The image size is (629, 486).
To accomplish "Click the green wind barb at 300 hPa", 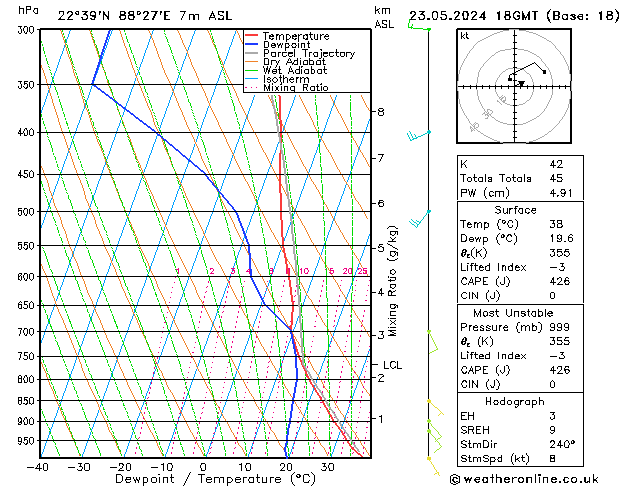I will 419,26.
